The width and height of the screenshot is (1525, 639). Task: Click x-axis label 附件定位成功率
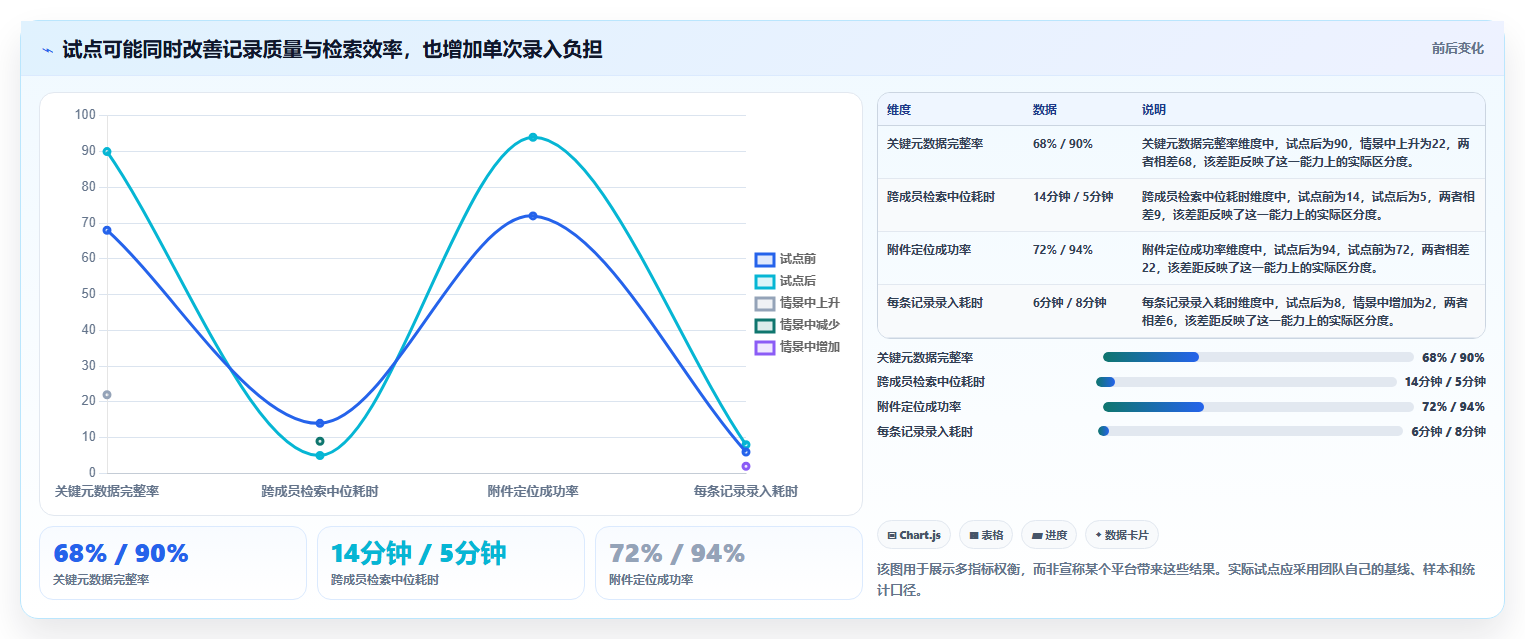[x=533, y=492]
